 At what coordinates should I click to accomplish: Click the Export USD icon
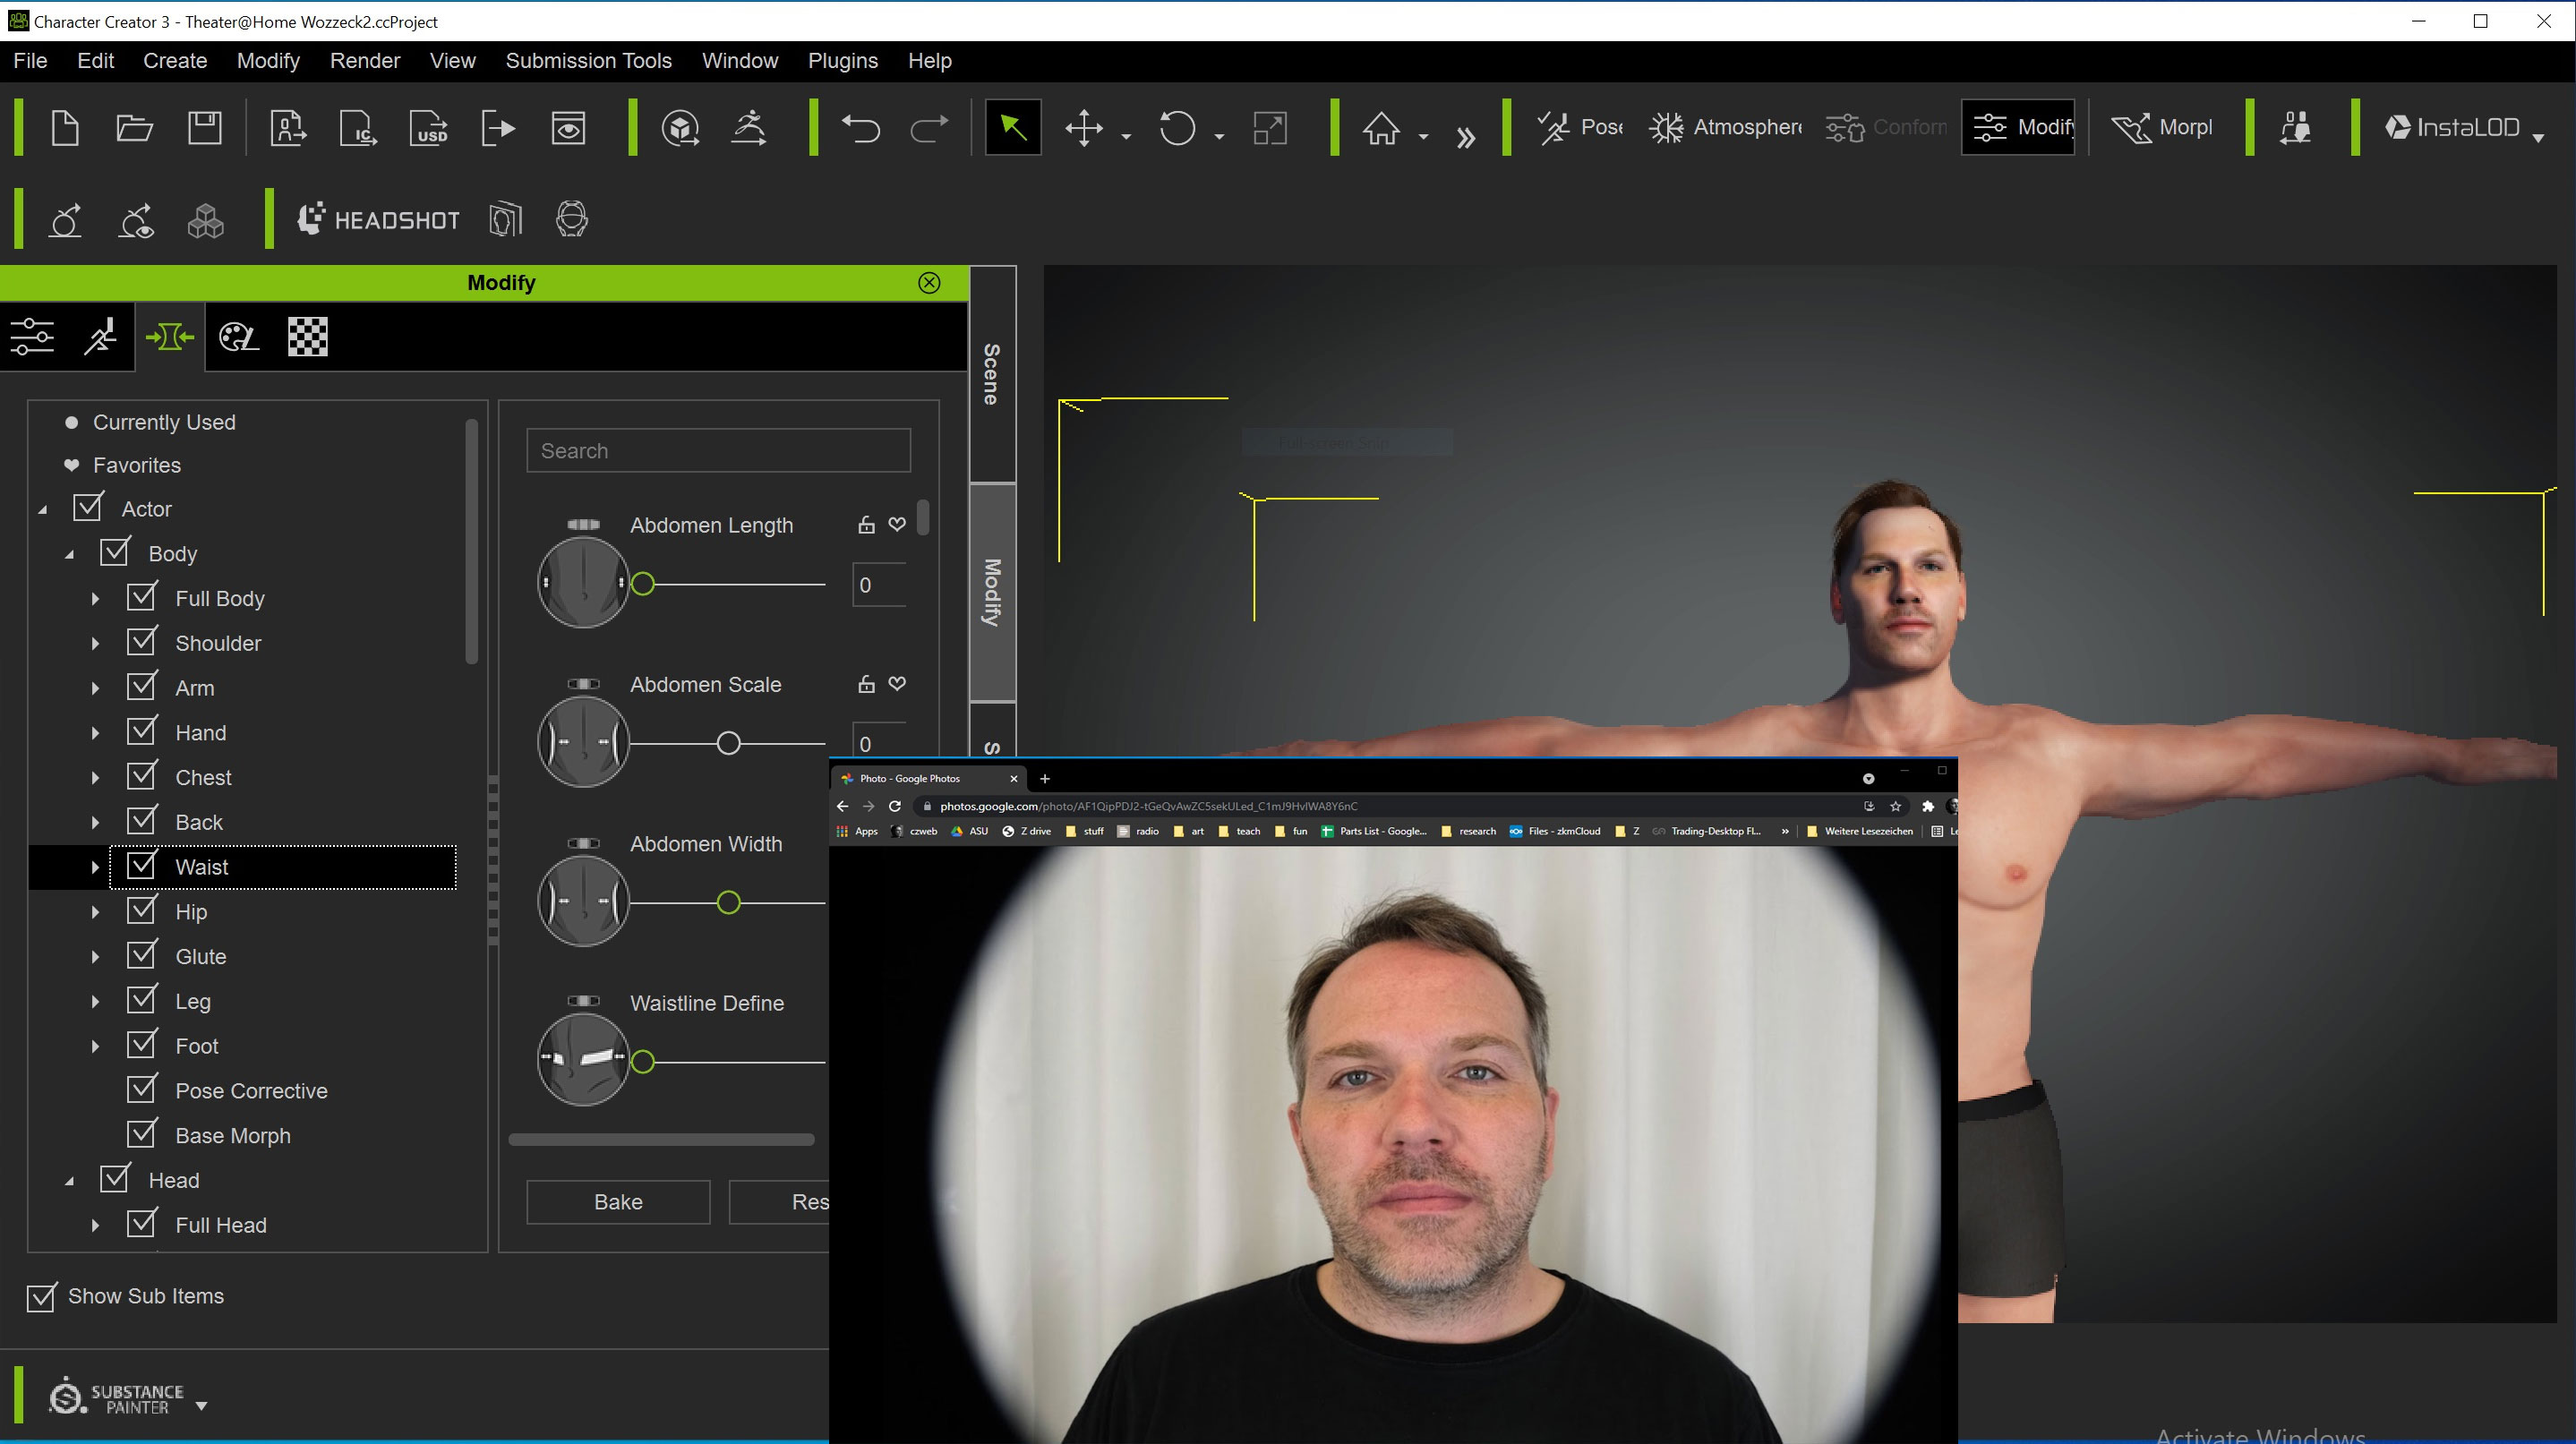[430, 128]
